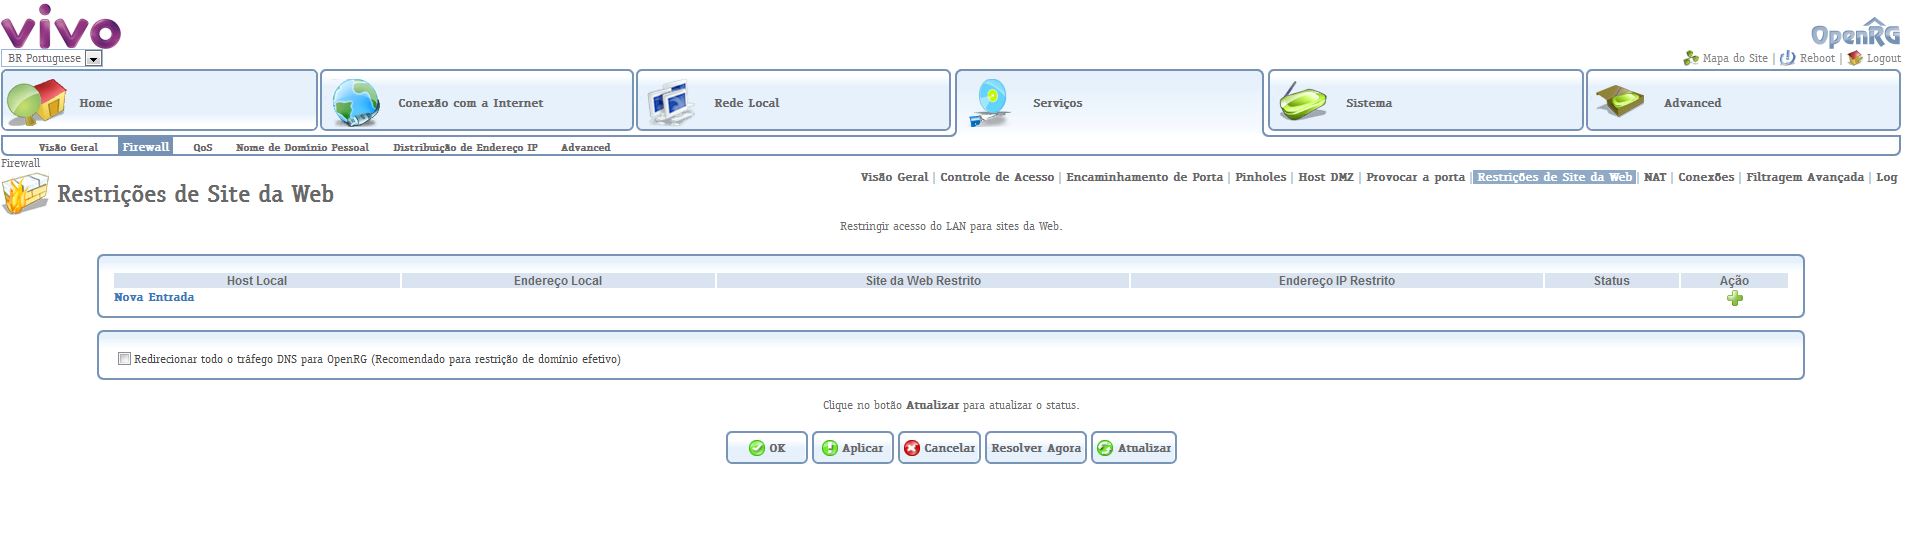The width and height of the screenshot is (1910, 555).
Task: Switch to the Visão Geral services subtab
Action: [68, 147]
